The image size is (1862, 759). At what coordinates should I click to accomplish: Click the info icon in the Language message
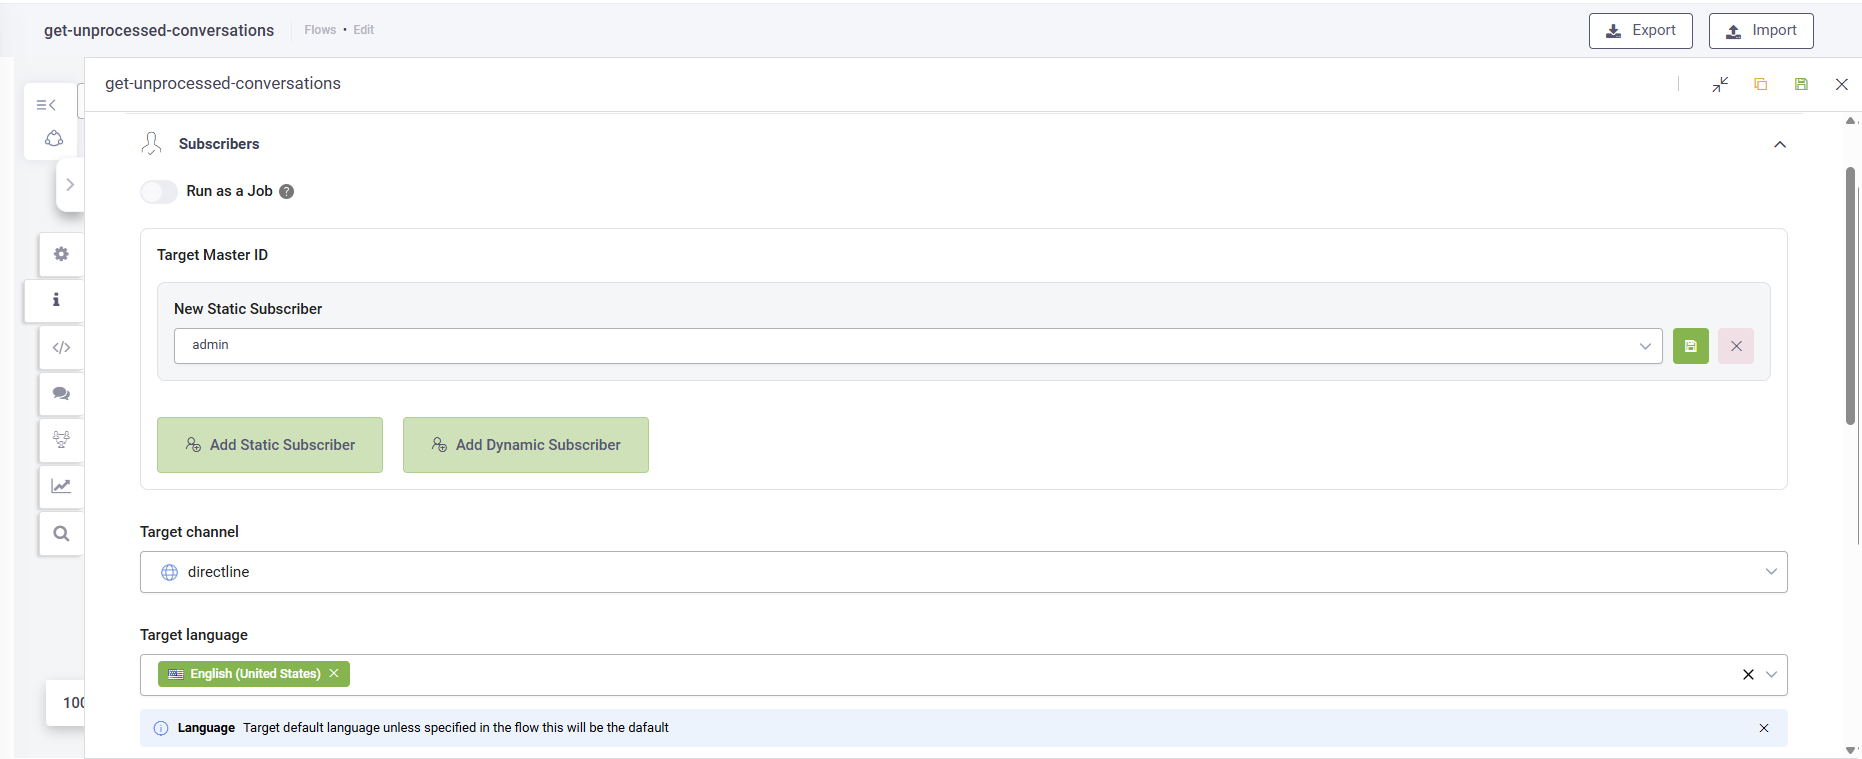tap(161, 728)
